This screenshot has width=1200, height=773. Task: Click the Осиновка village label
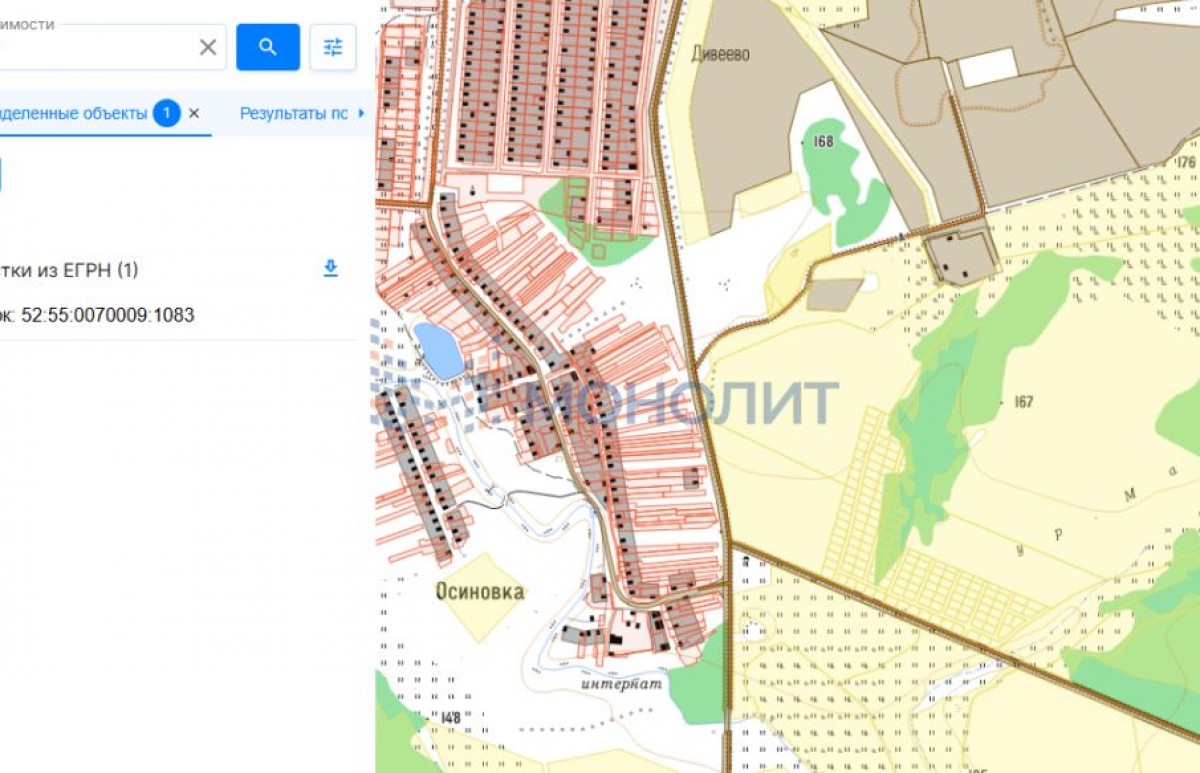pos(480,591)
